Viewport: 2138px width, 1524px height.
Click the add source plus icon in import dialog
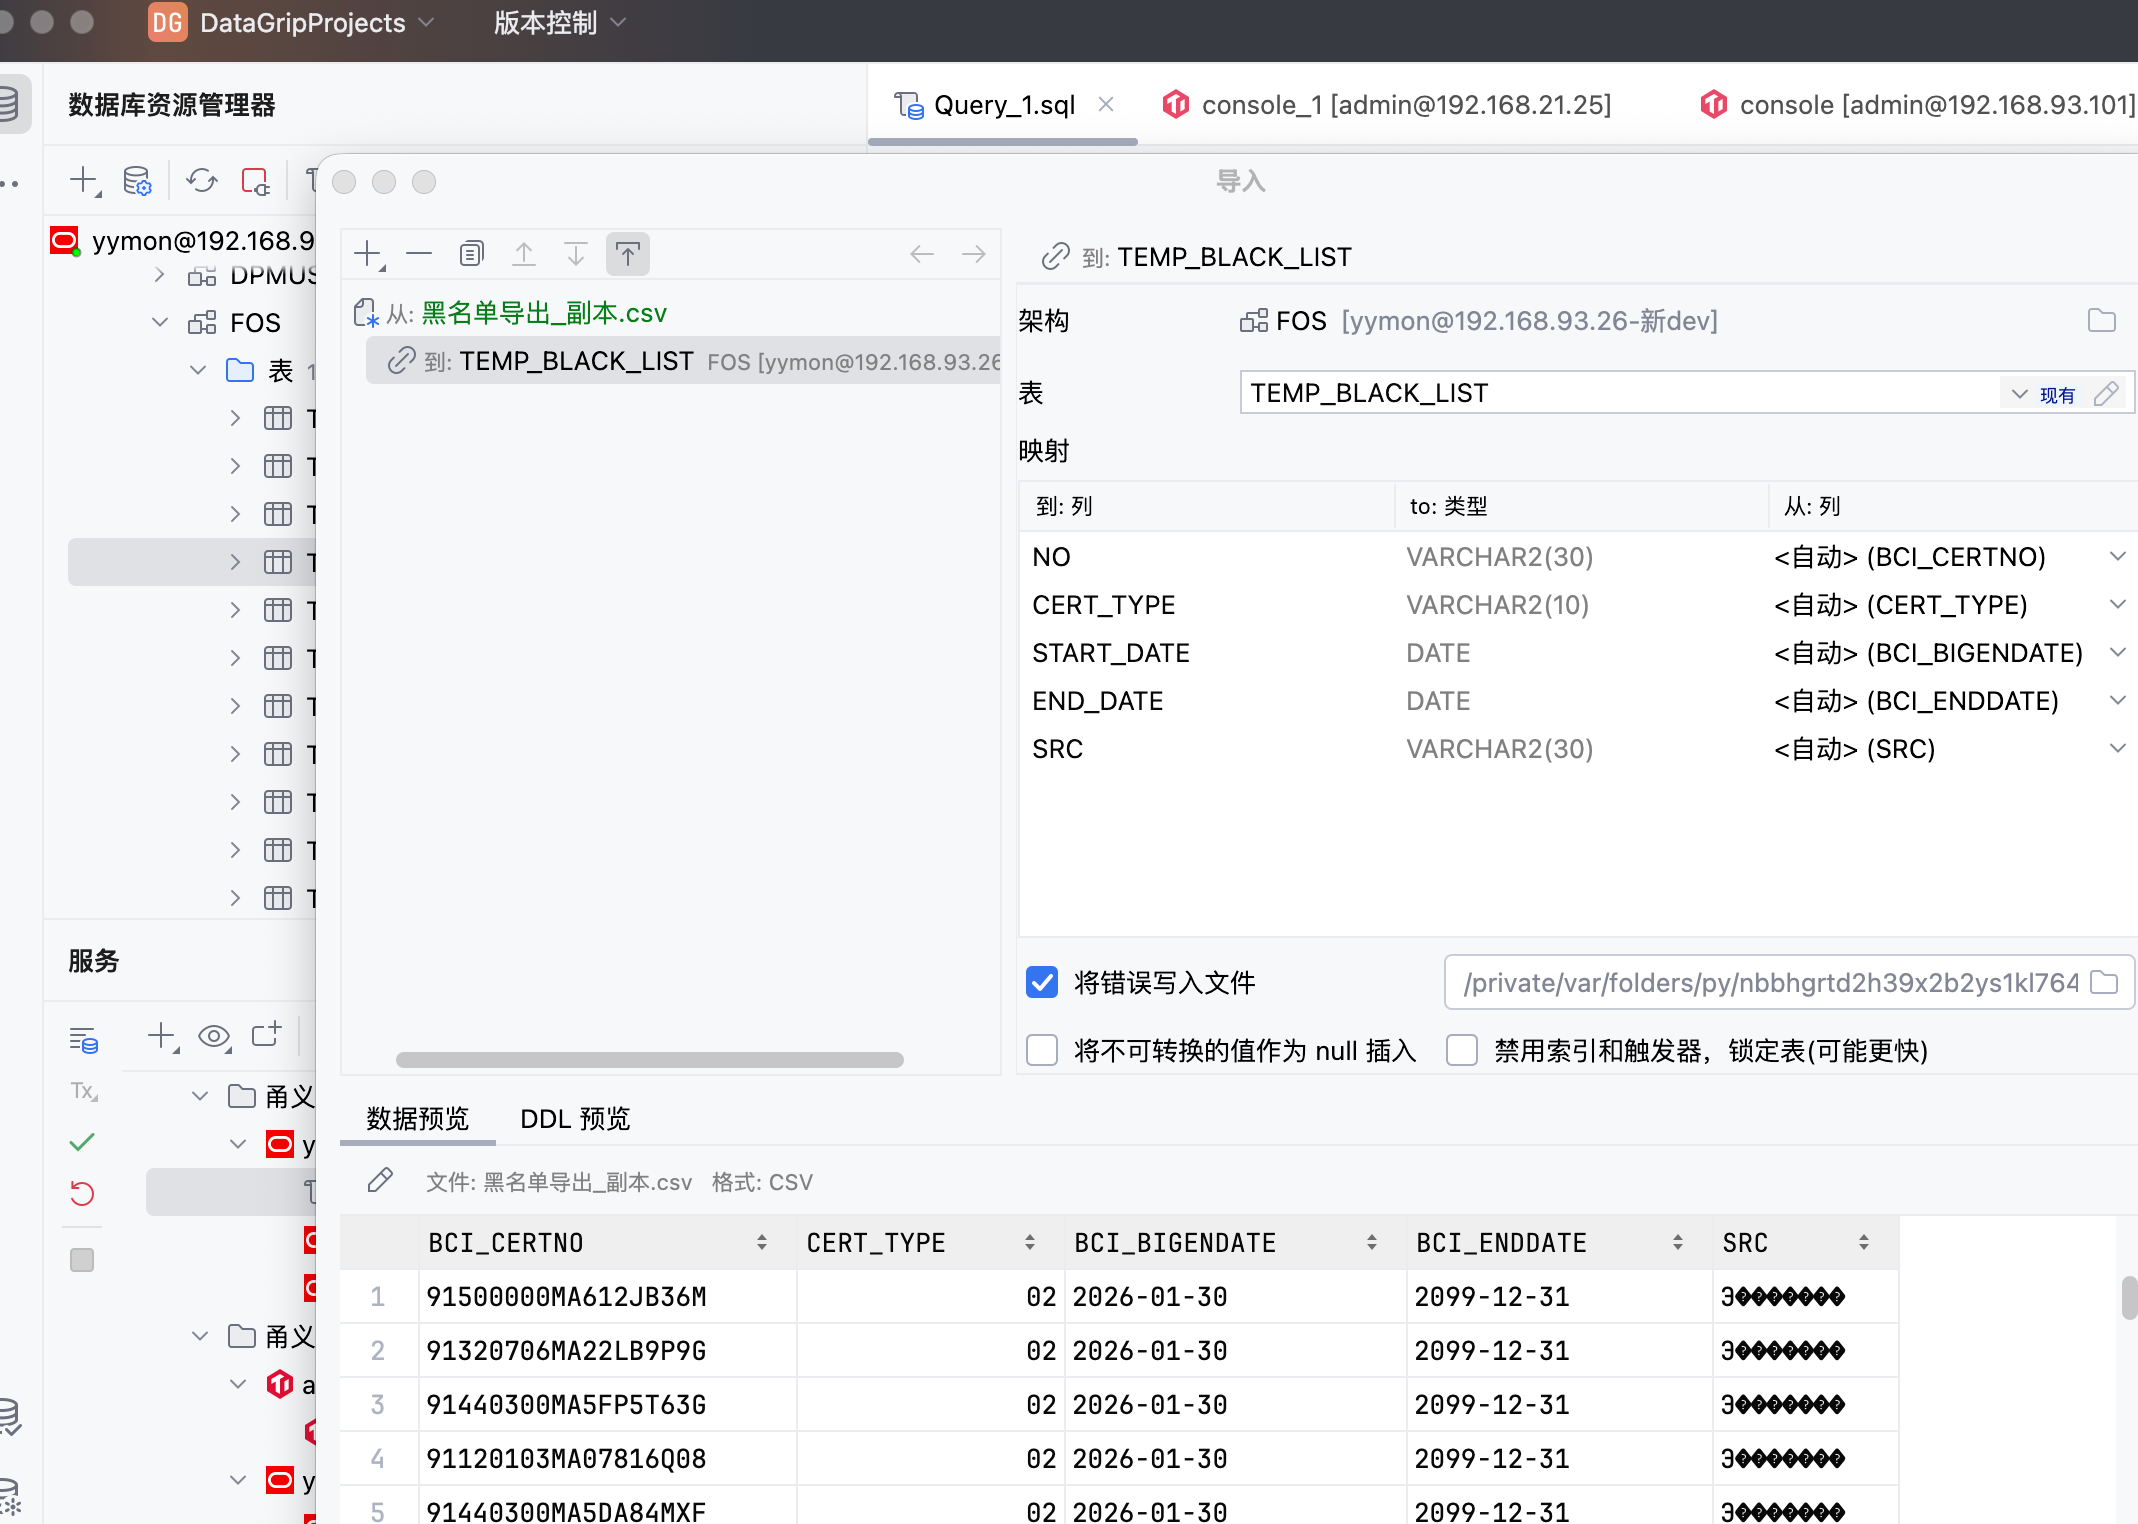368,254
